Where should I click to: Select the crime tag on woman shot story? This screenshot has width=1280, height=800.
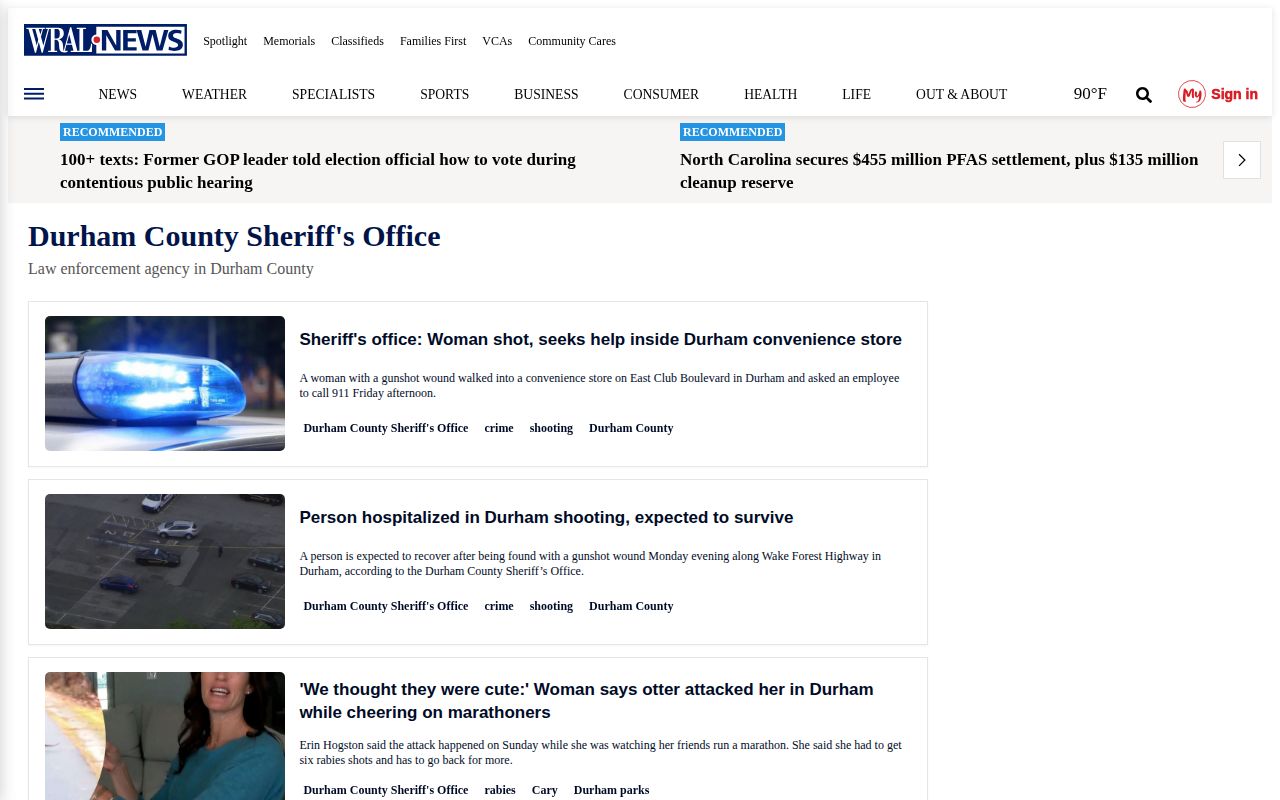click(499, 428)
